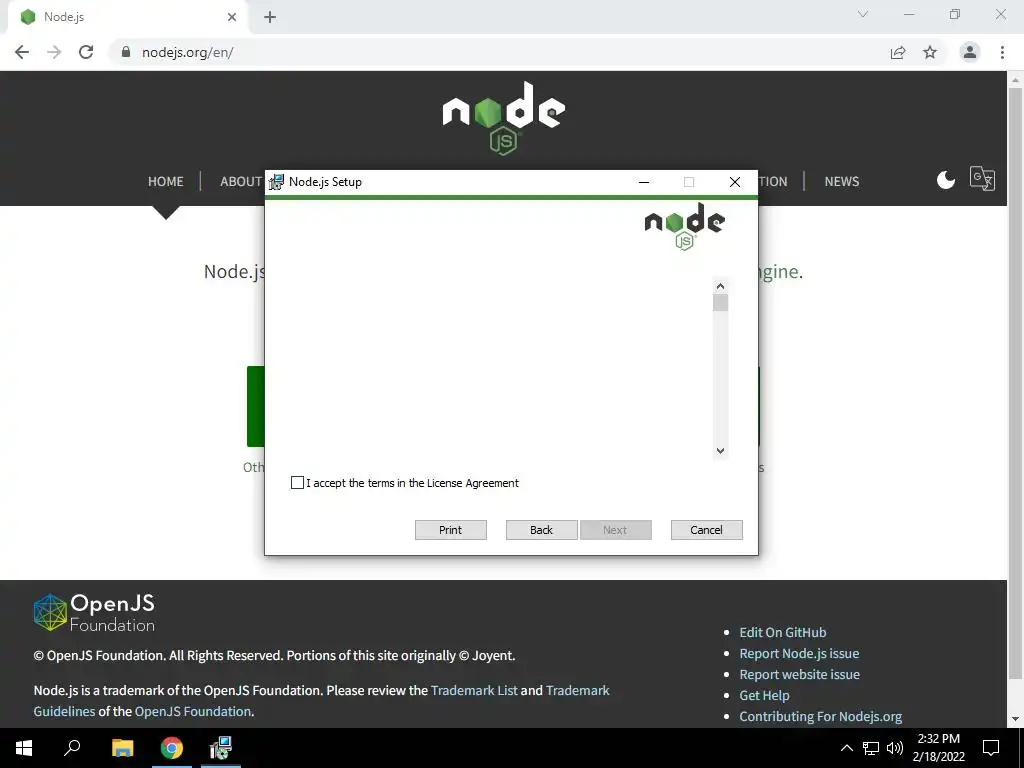This screenshot has width=1024, height=768.
Task: Bookmark this page star icon
Action: pyautogui.click(x=930, y=52)
